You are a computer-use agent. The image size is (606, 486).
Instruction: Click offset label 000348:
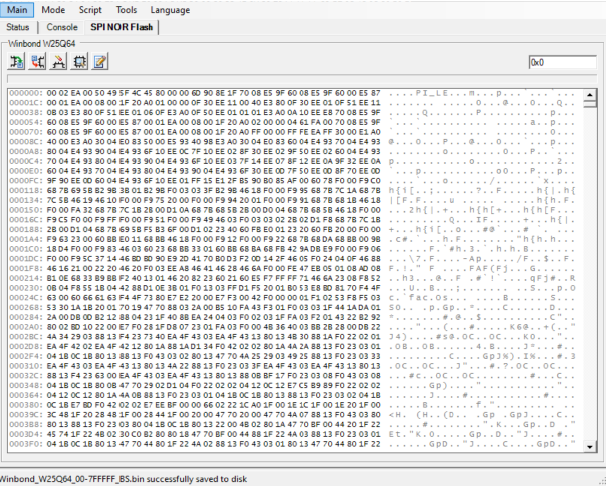(x=26, y=386)
